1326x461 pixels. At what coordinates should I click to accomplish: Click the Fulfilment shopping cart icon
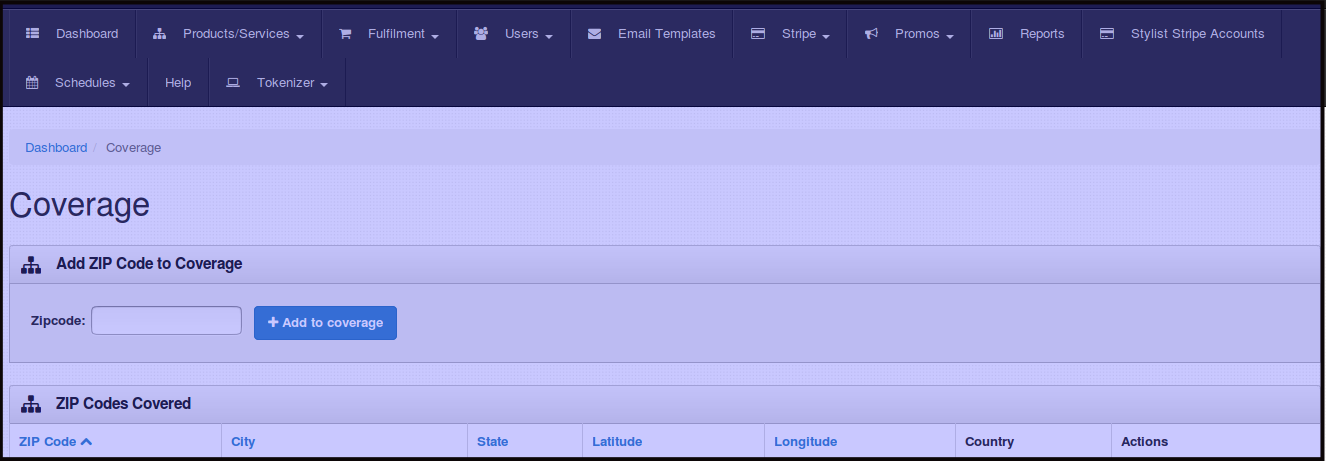[x=345, y=34]
